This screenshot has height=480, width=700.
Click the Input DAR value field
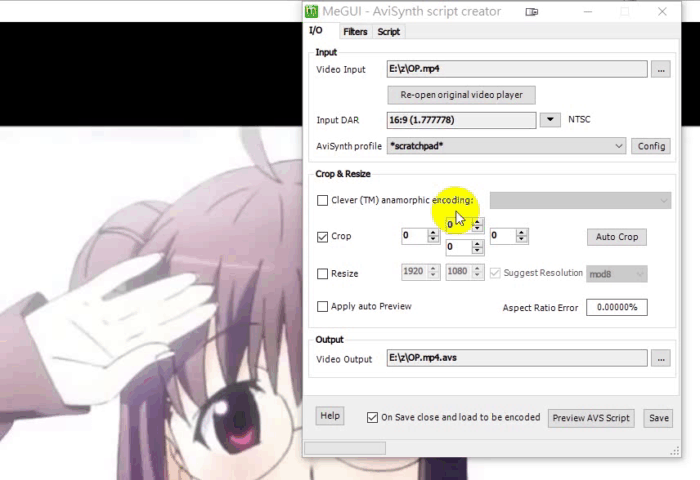pyautogui.click(x=461, y=120)
